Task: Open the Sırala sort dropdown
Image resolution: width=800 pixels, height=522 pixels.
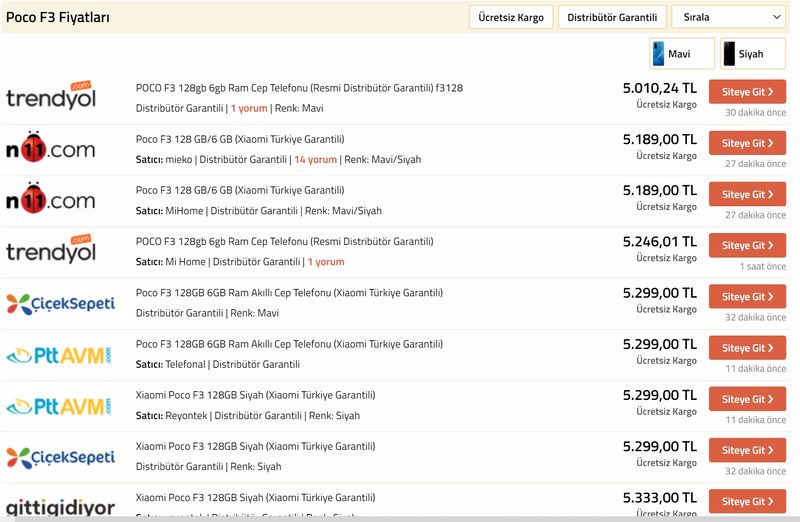Action: click(x=729, y=17)
